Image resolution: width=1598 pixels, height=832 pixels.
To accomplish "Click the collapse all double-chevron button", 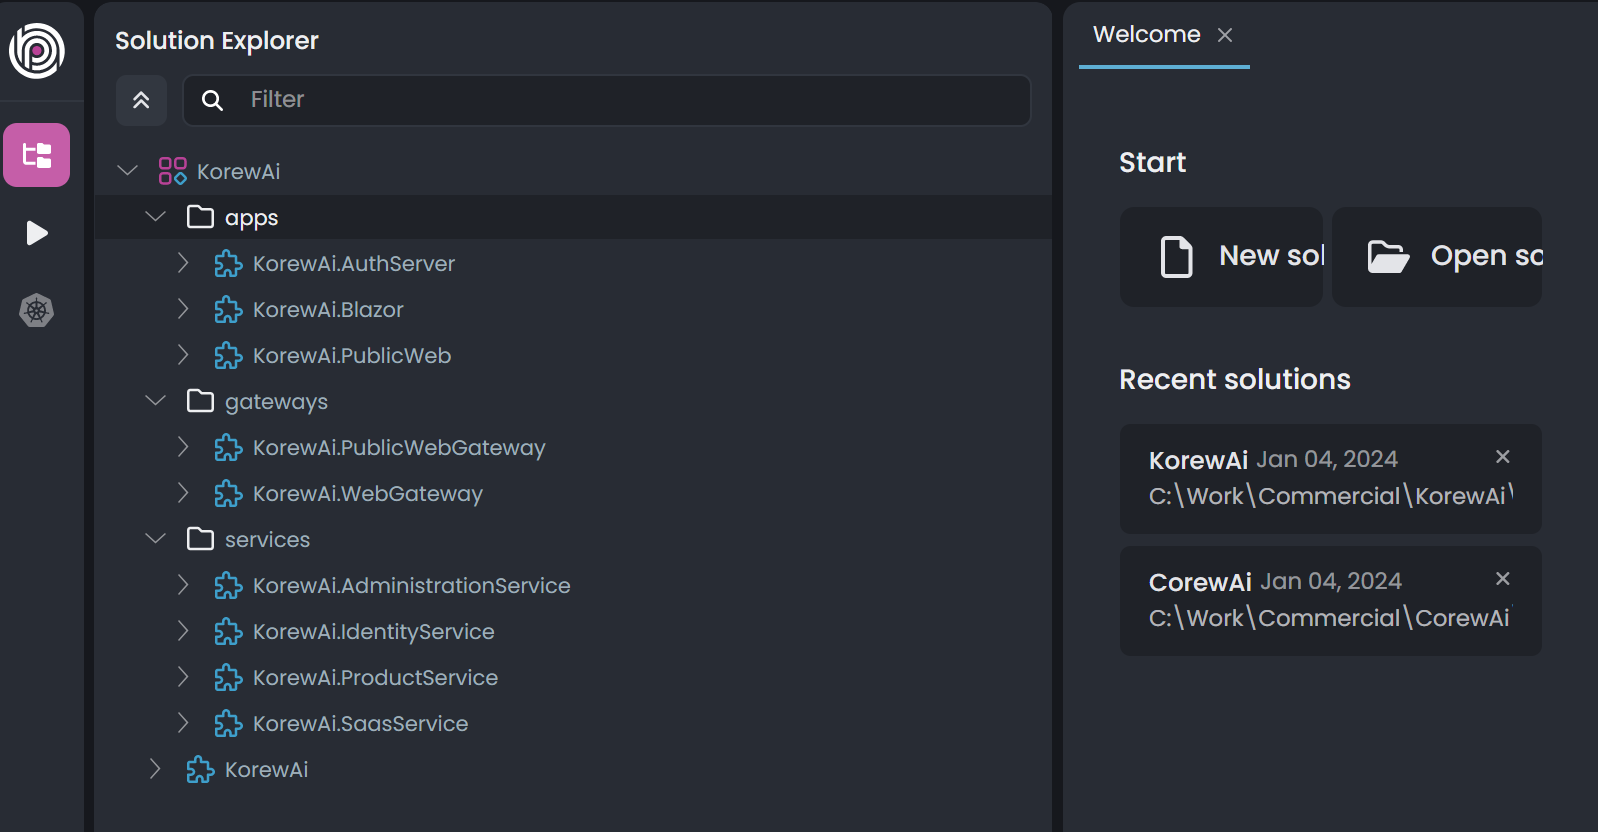I will (x=141, y=100).
